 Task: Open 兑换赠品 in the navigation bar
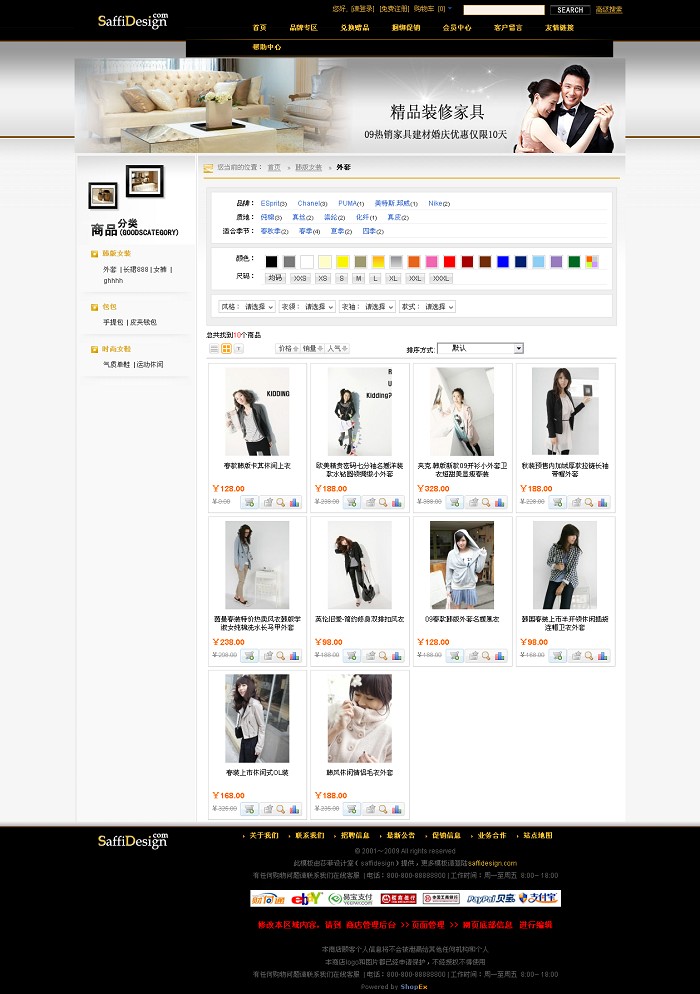tap(354, 28)
